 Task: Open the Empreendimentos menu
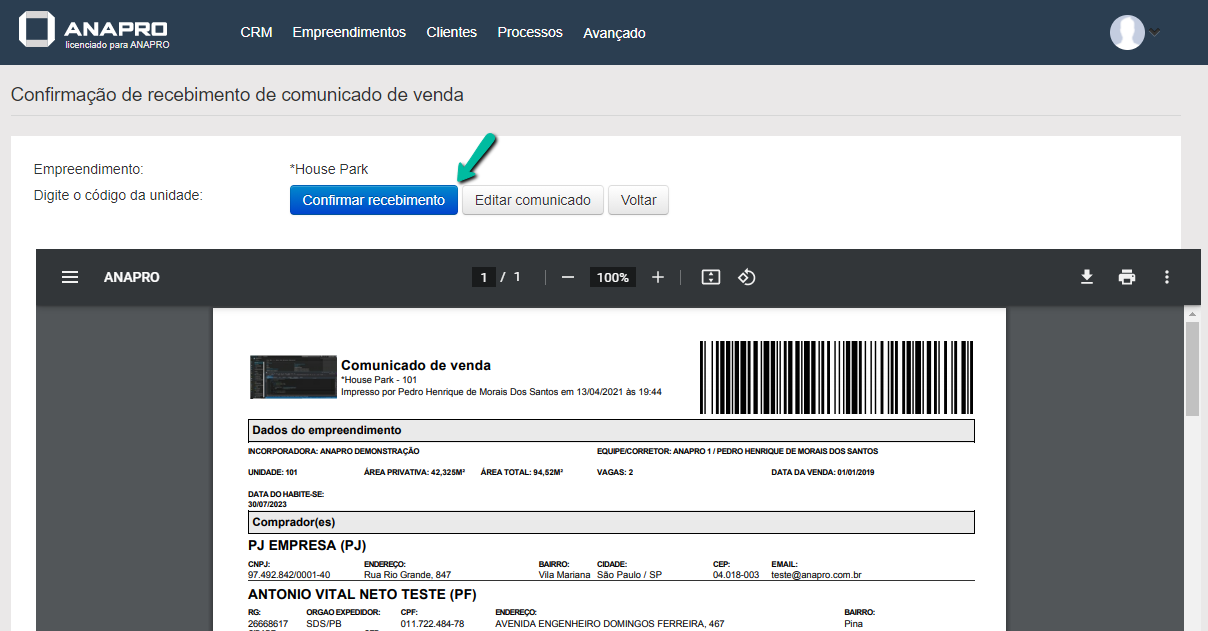pyautogui.click(x=349, y=32)
